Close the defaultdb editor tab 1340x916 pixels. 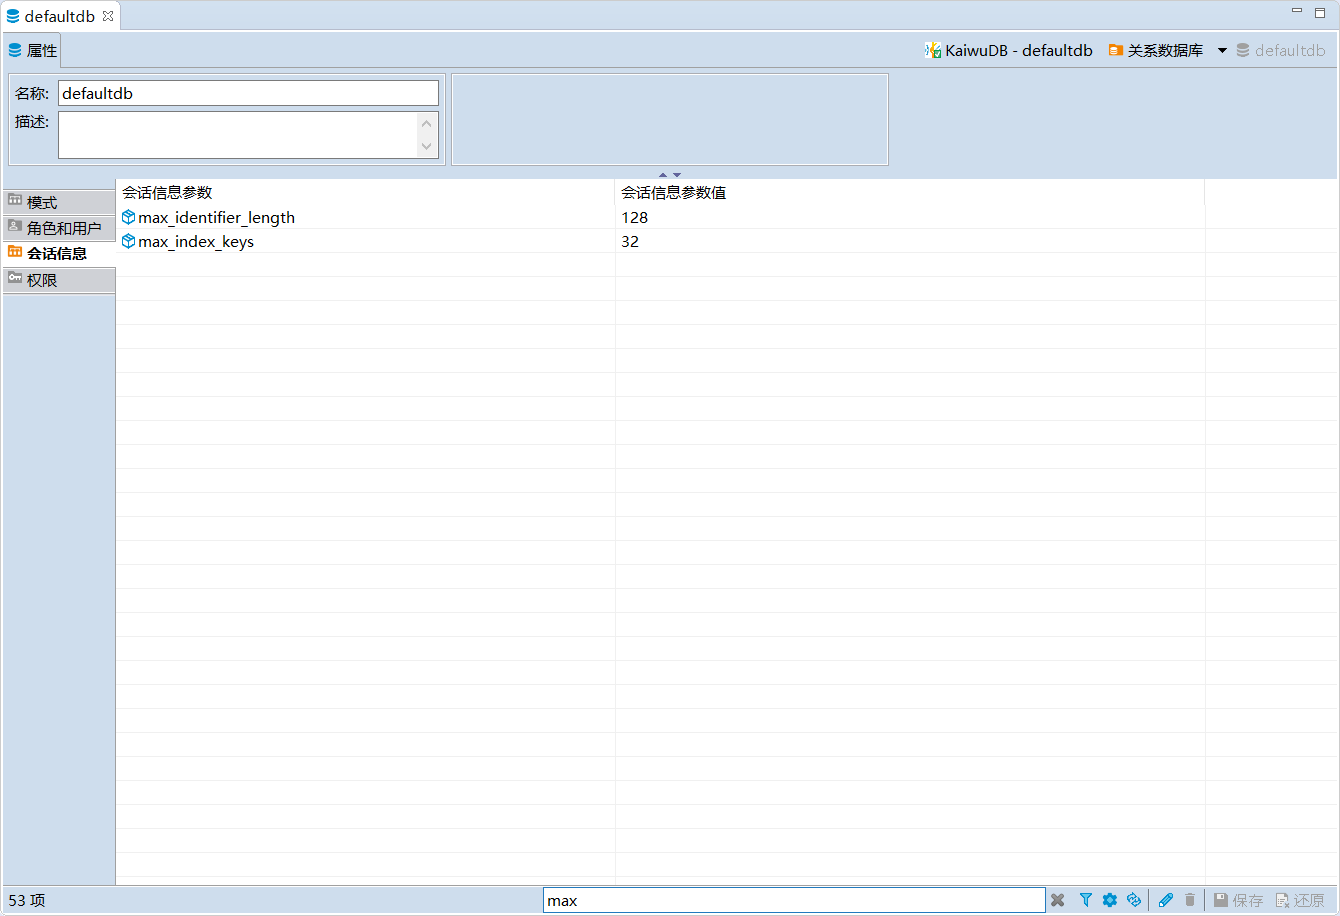click(108, 16)
